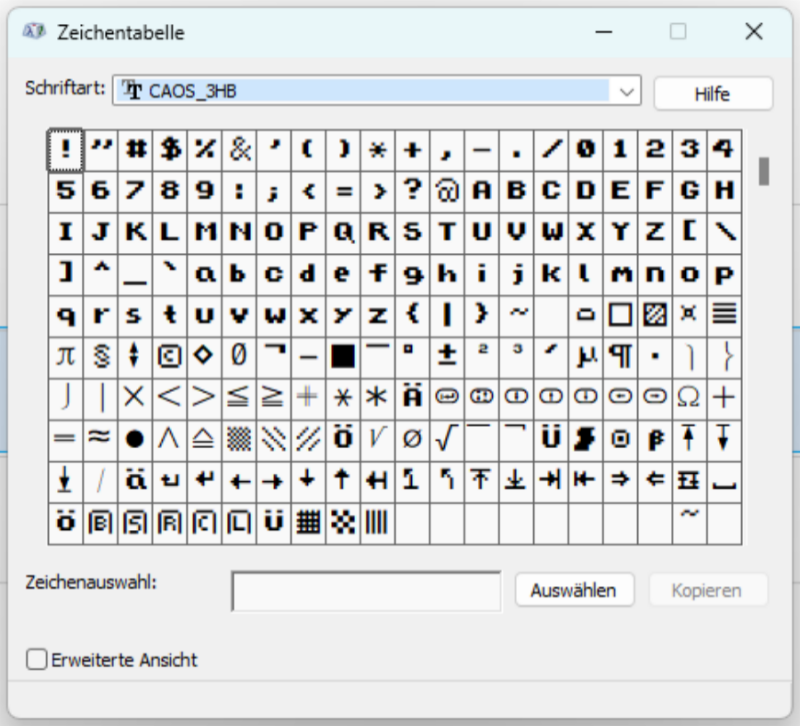
Task: Select the filled black circle character
Action: click(134, 438)
